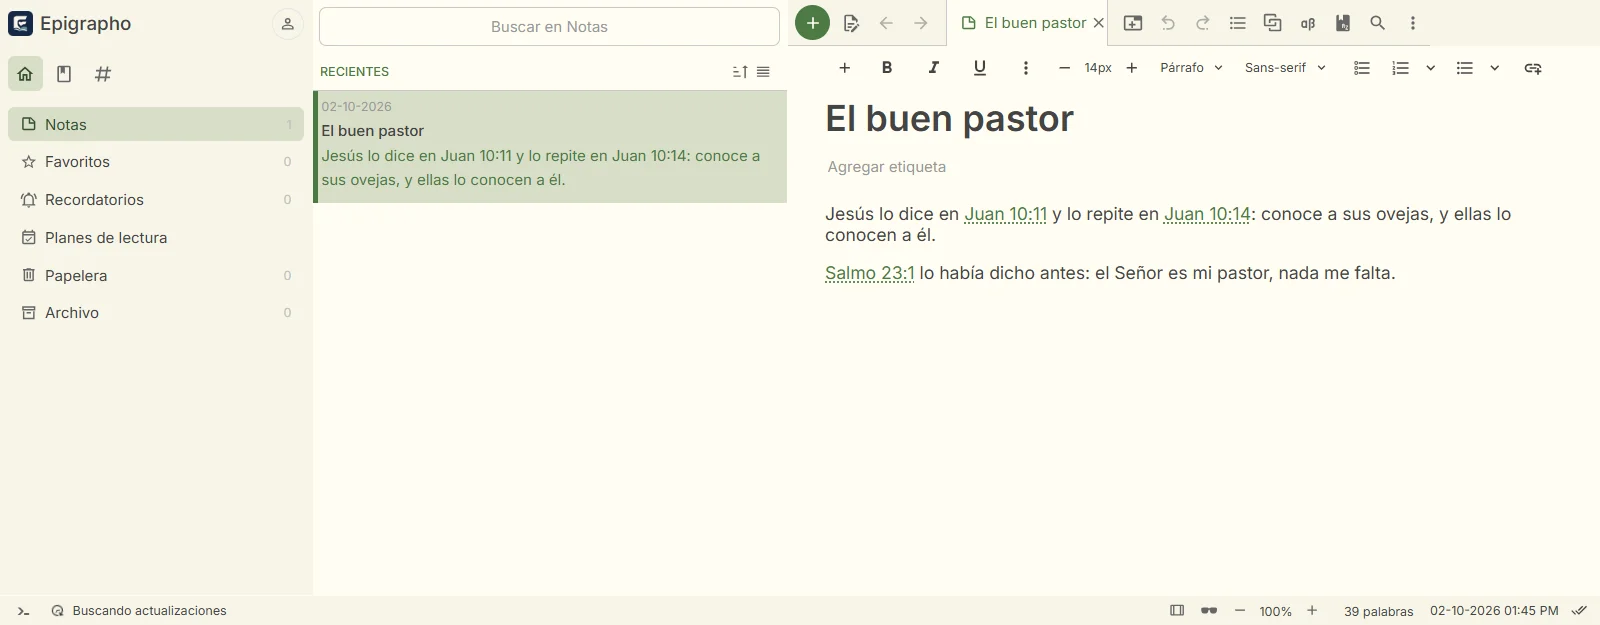Open the table of contents list icon

(1238, 23)
